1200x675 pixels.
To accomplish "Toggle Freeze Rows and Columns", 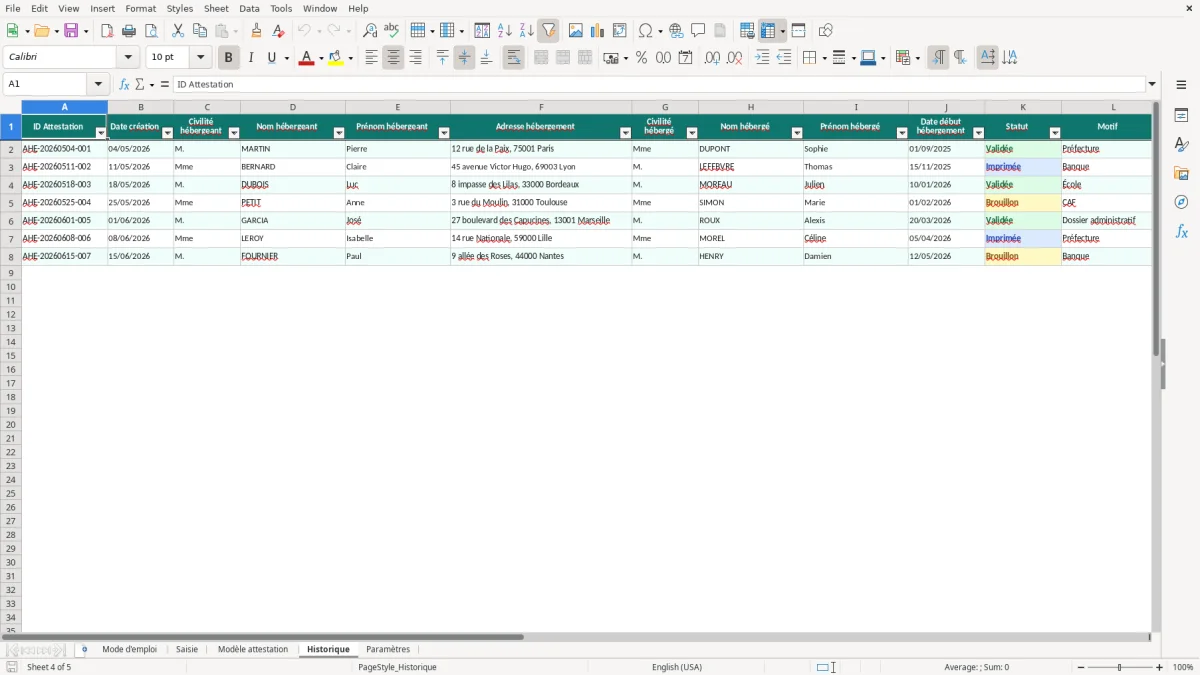I will (768, 31).
